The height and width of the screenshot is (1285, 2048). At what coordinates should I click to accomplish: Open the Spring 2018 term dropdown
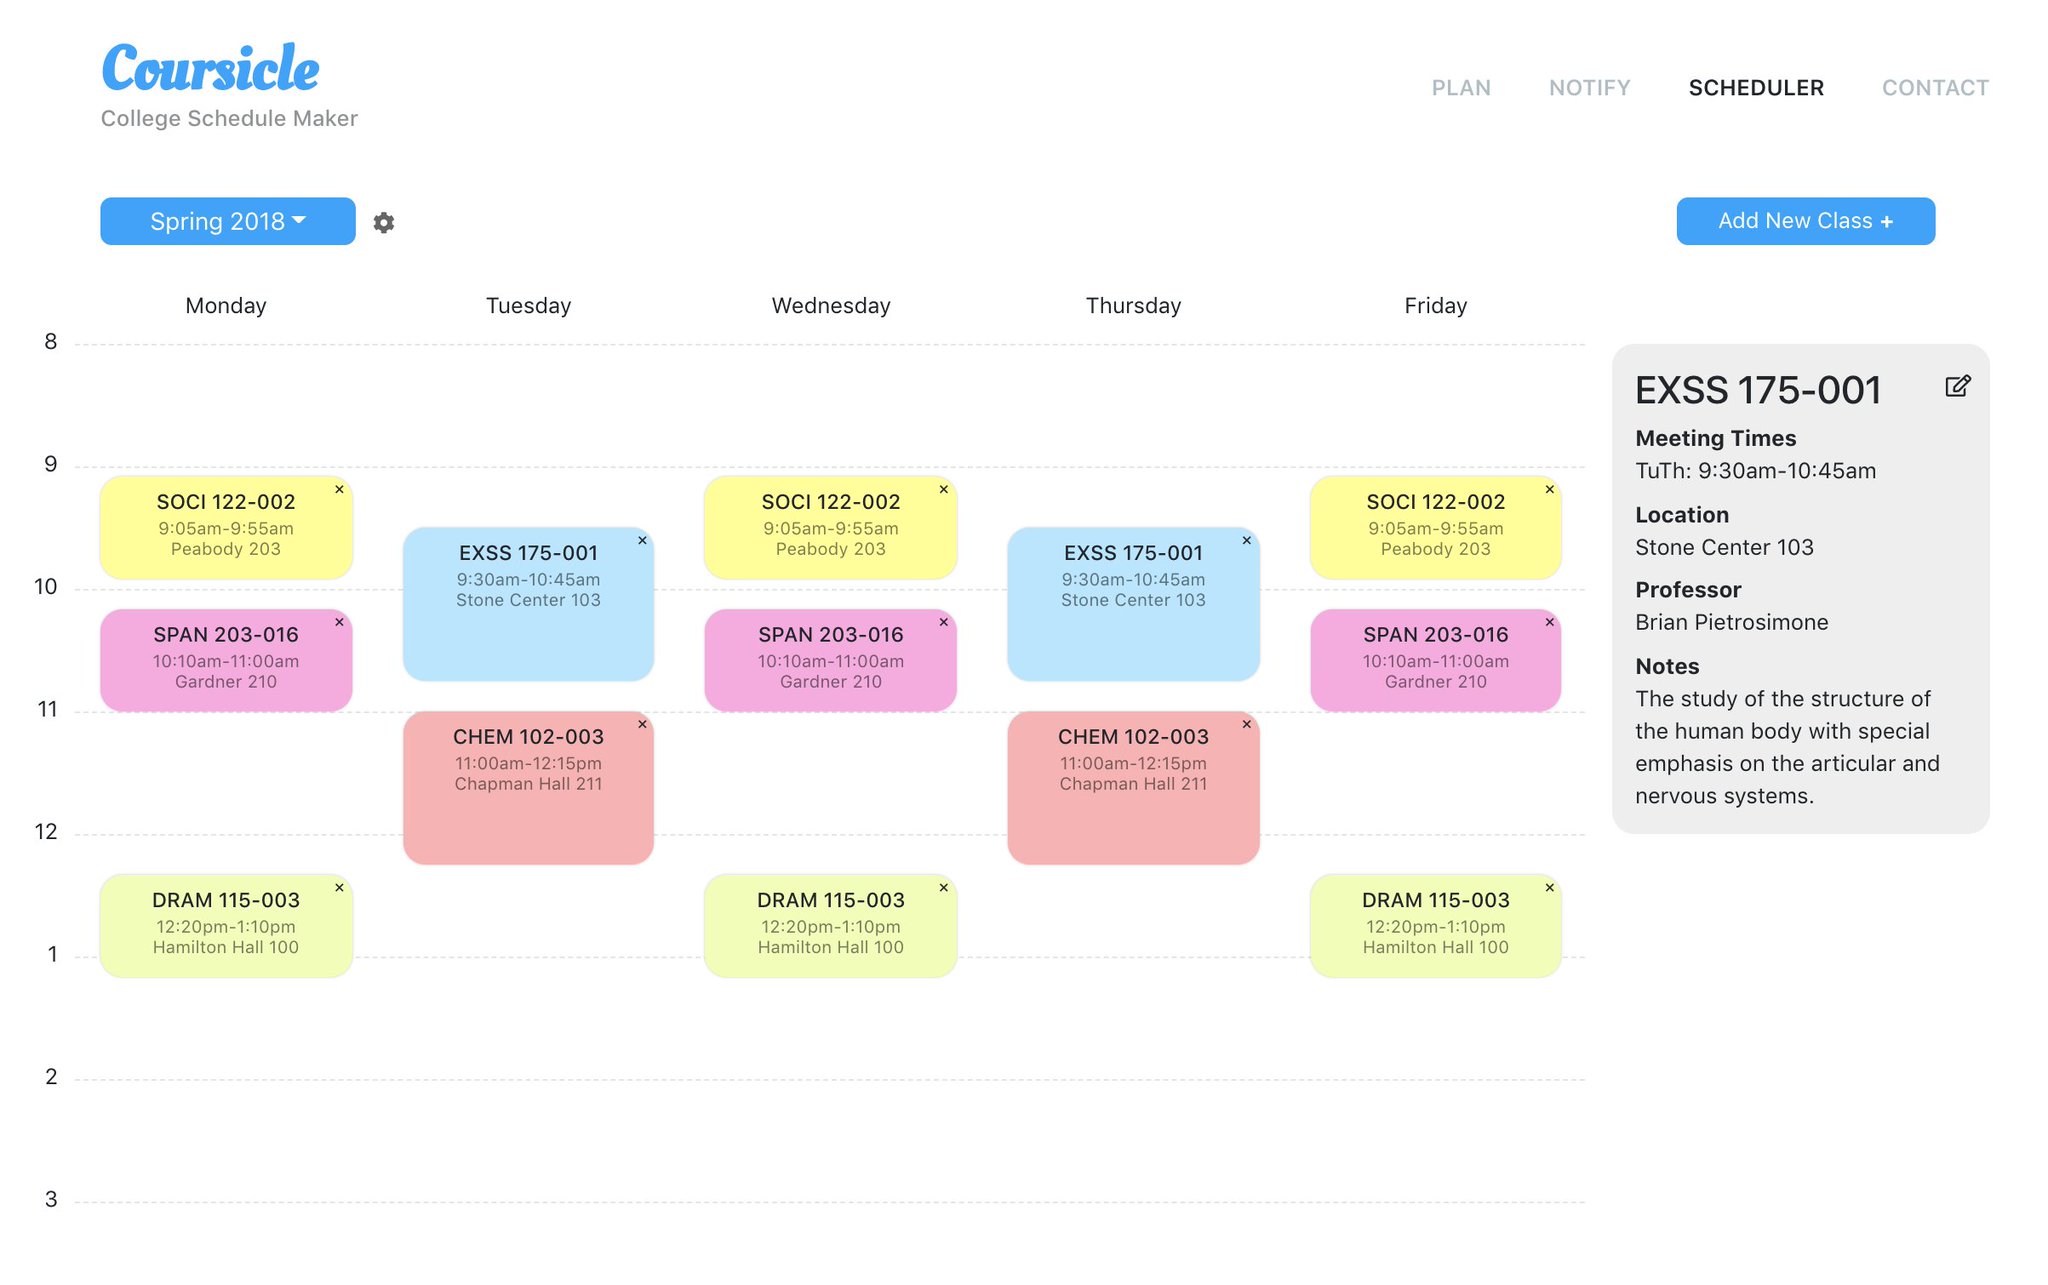click(x=226, y=221)
